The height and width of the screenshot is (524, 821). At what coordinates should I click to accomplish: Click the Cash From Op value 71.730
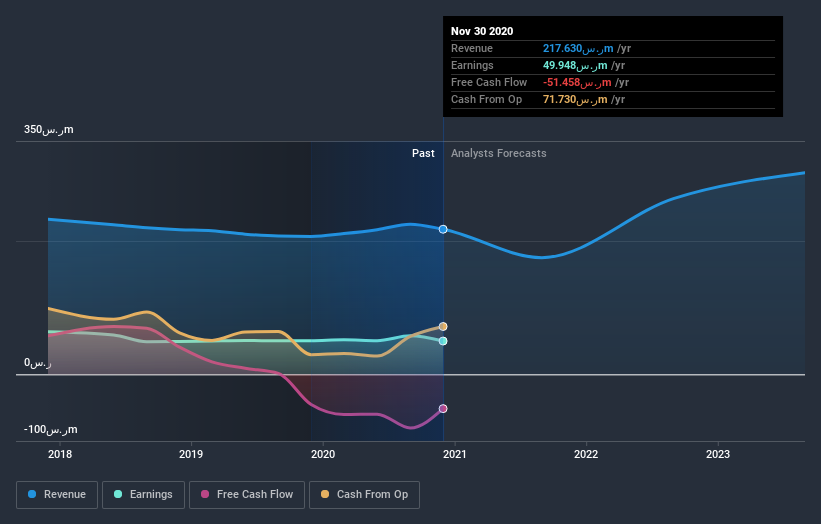[575, 99]
